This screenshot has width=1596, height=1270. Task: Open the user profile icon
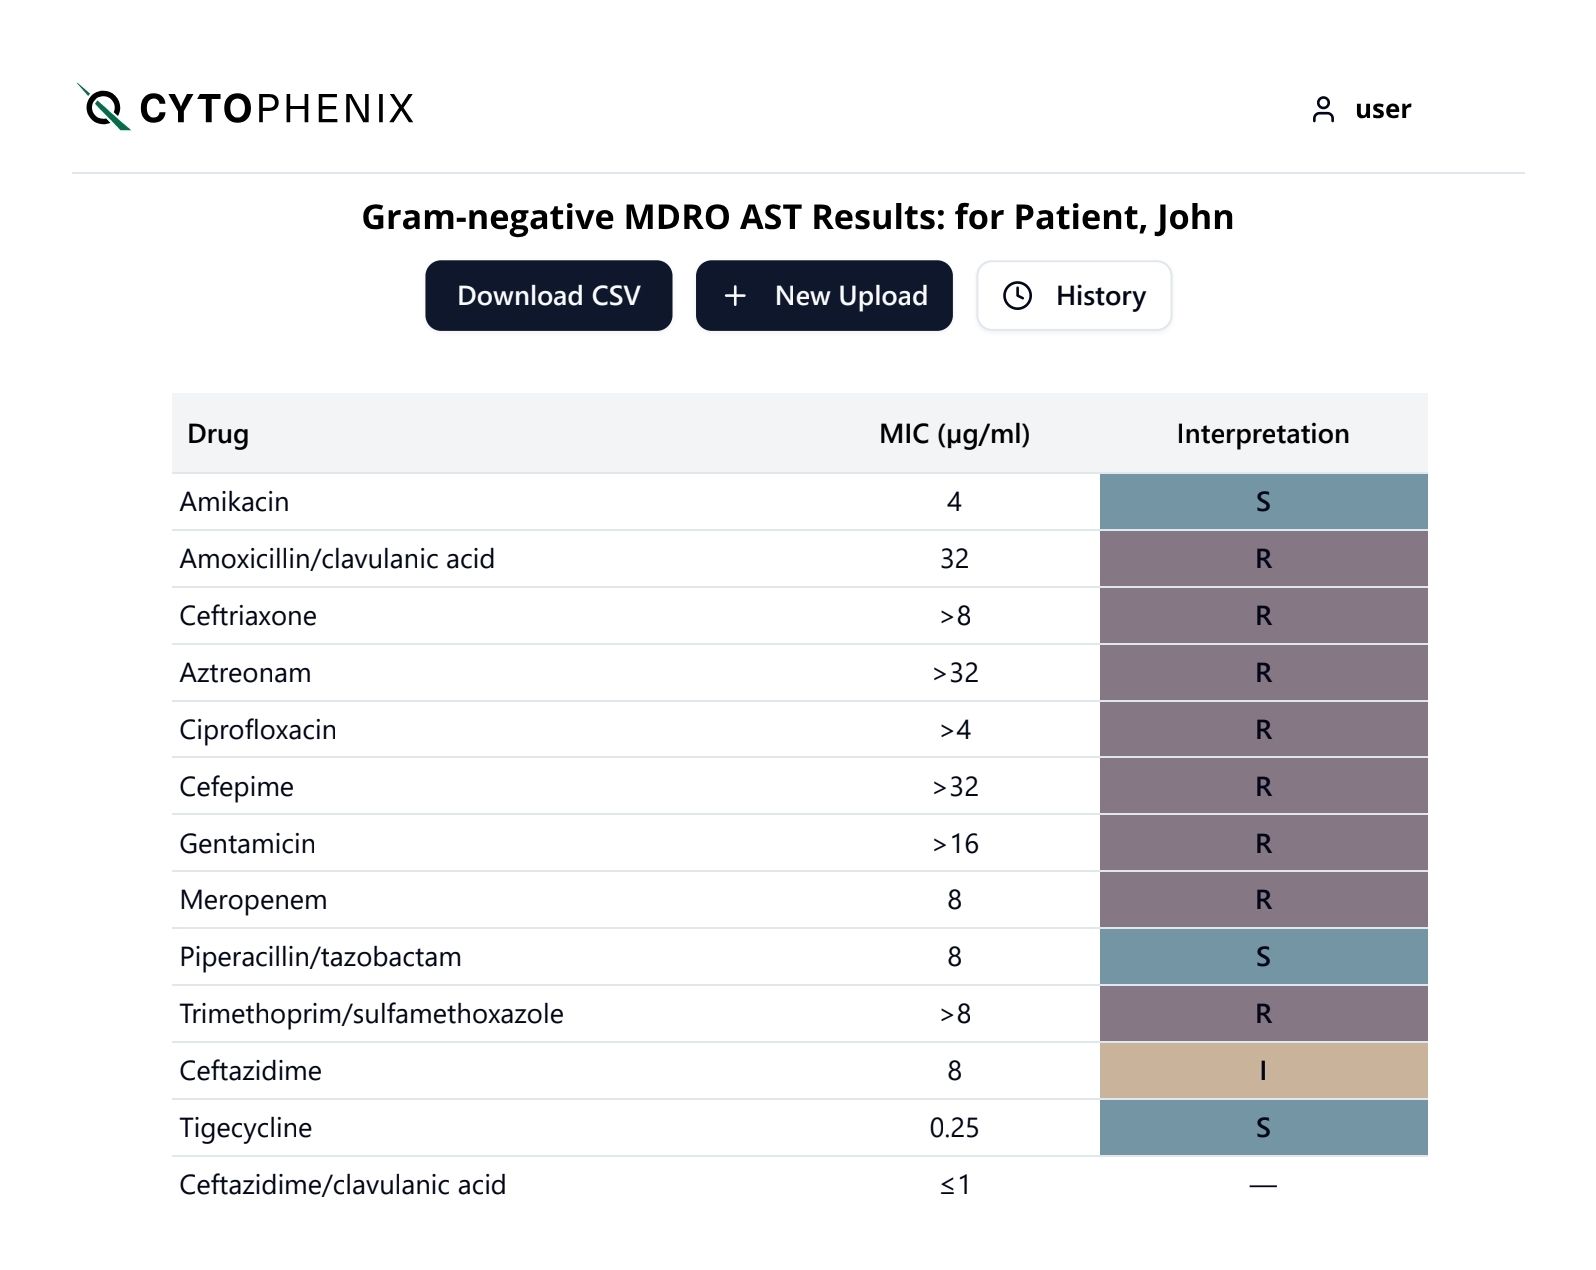[x=1322, y=109]
